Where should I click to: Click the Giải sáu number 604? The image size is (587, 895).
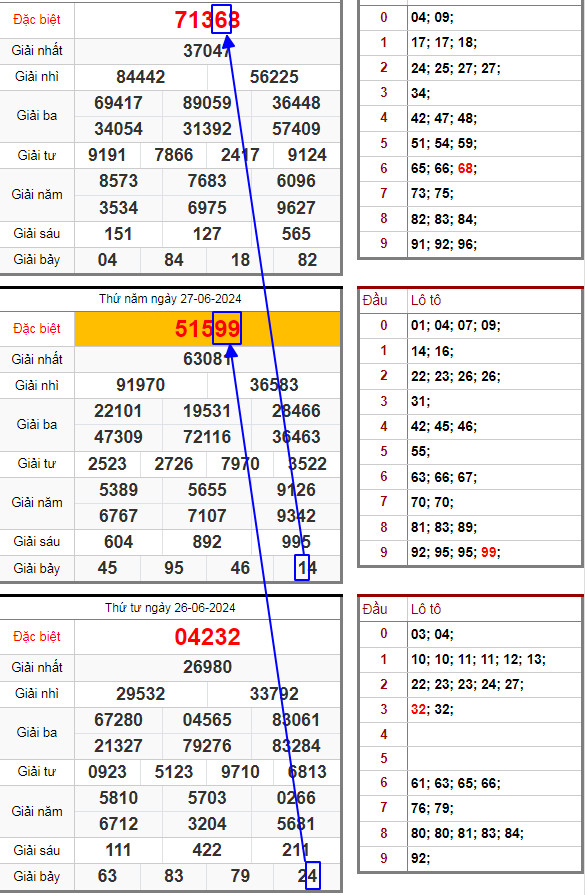click(x=118, y=542)
